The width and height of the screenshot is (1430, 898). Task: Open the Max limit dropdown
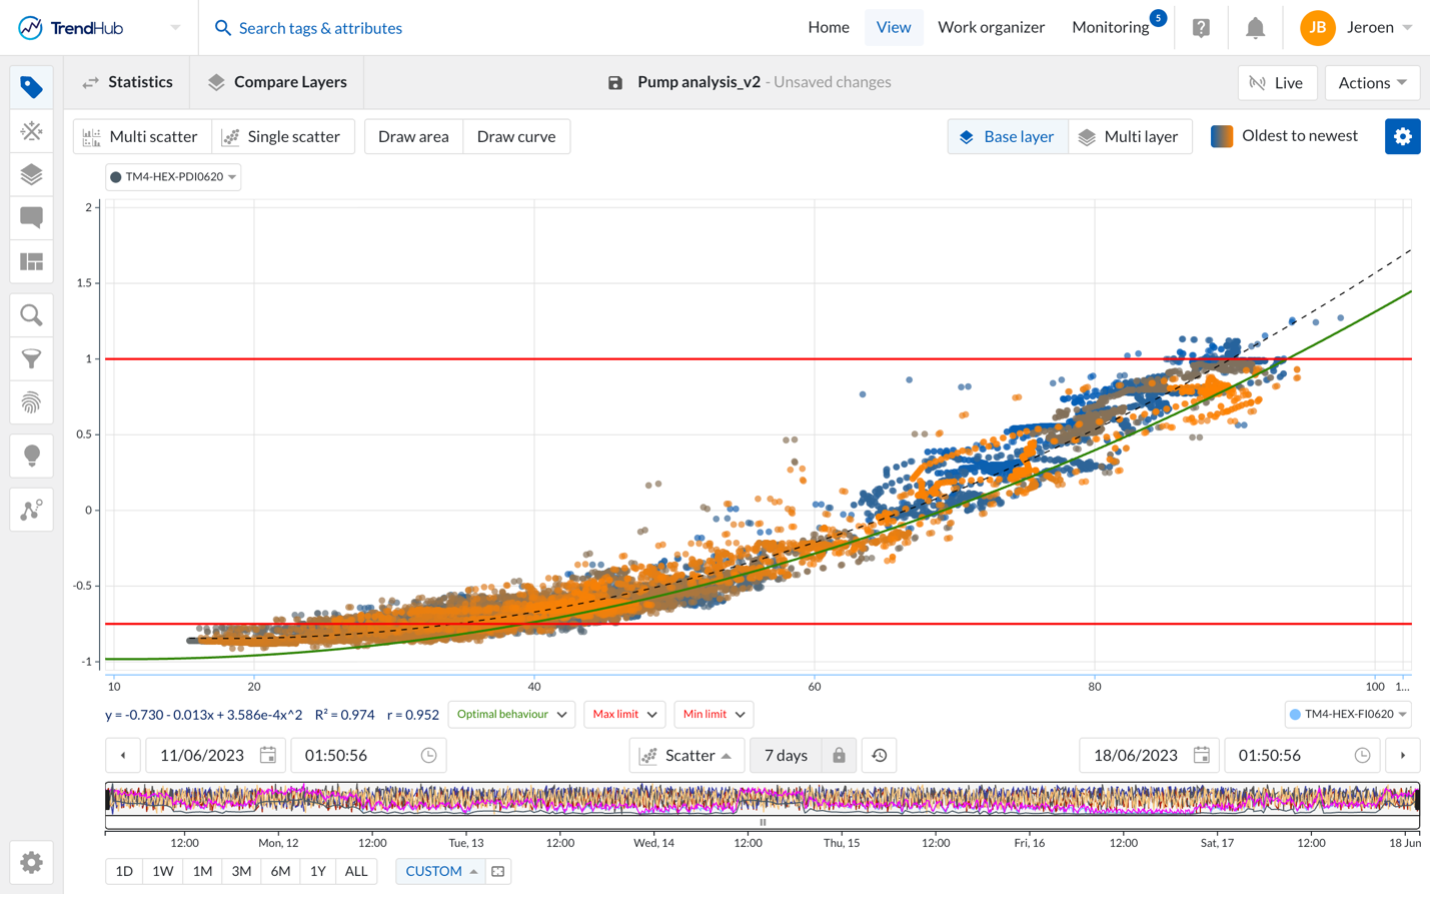click(x=625, y=714)
